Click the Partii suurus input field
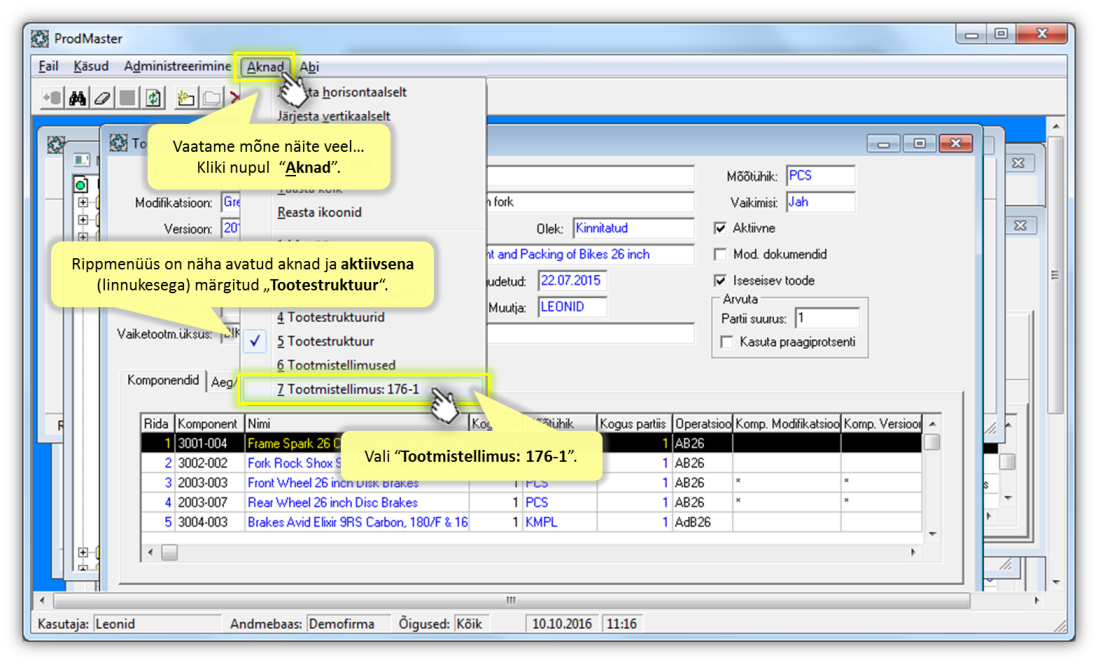 [827, 319]
